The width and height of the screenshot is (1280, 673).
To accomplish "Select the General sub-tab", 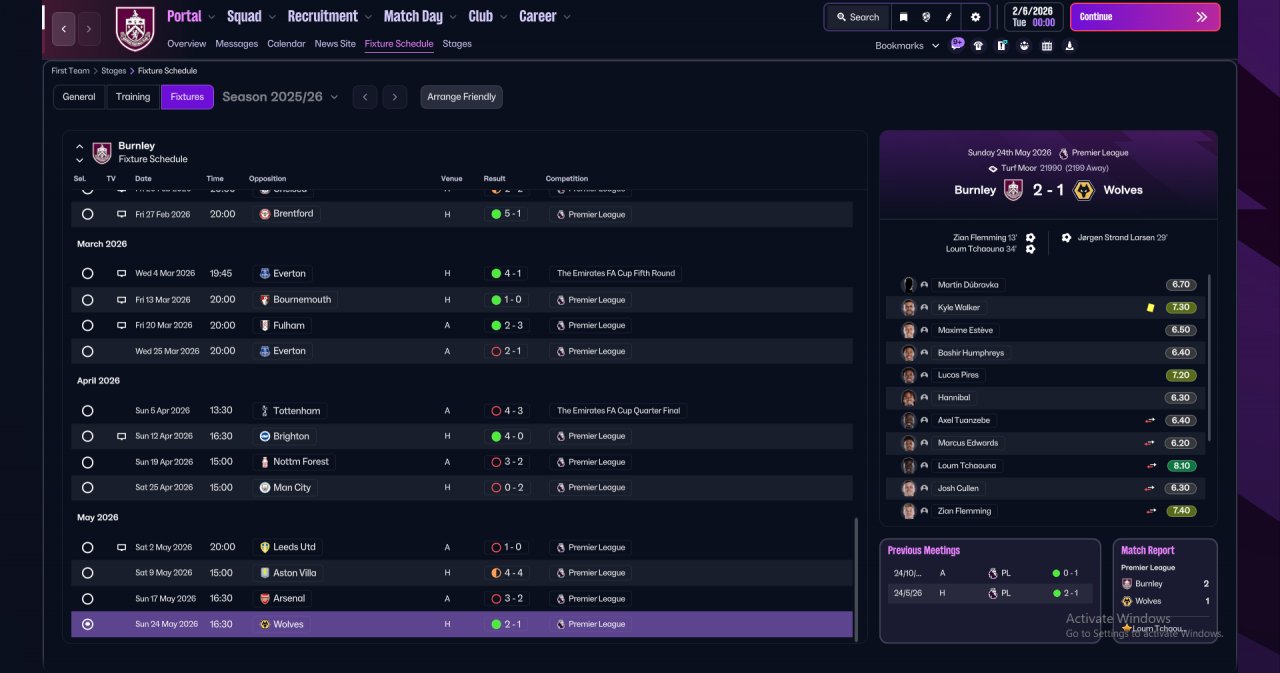I will (79, 97).
